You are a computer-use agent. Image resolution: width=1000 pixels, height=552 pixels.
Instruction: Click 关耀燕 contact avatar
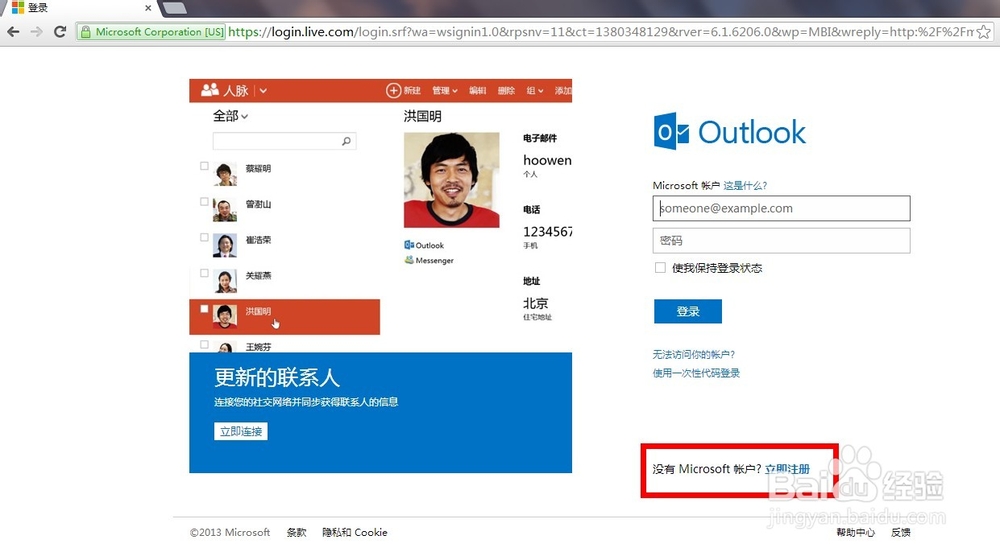tap(224, 280)
